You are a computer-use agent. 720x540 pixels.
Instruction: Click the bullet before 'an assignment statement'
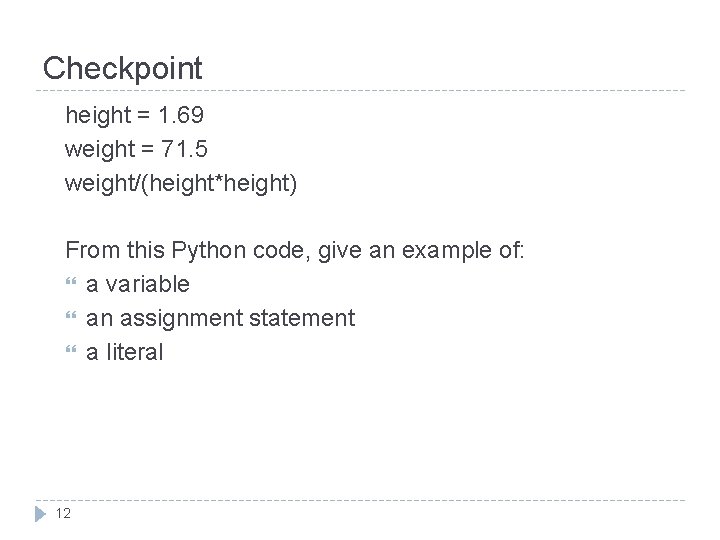[x=70, y=319]
